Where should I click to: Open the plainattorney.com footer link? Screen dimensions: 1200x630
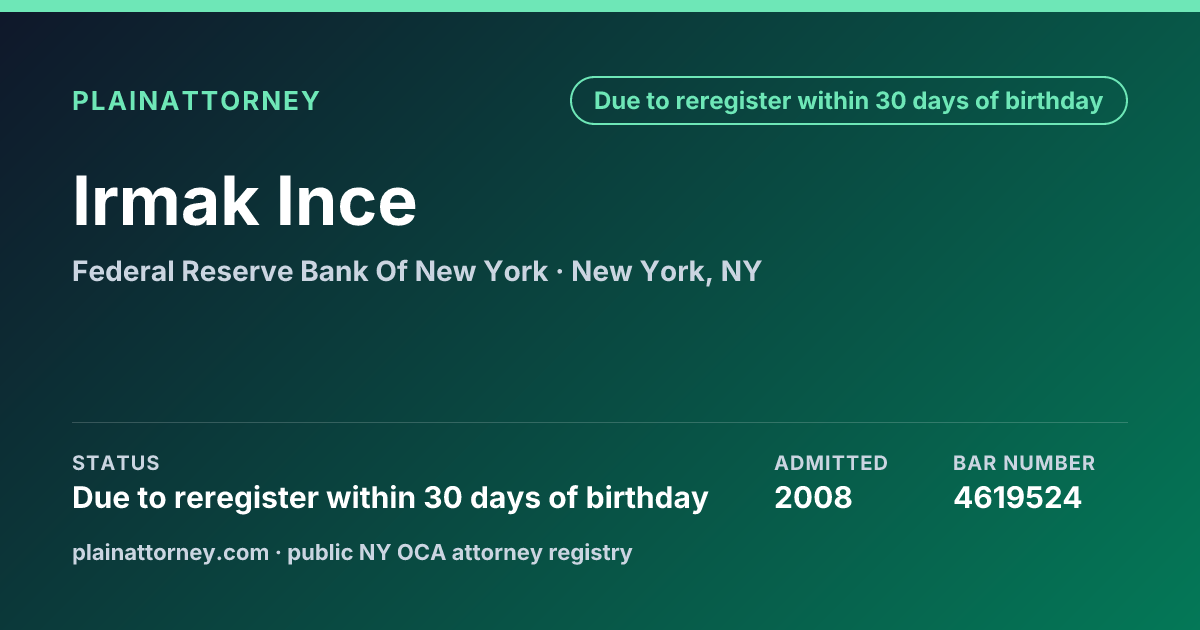[x=171, y=552]
